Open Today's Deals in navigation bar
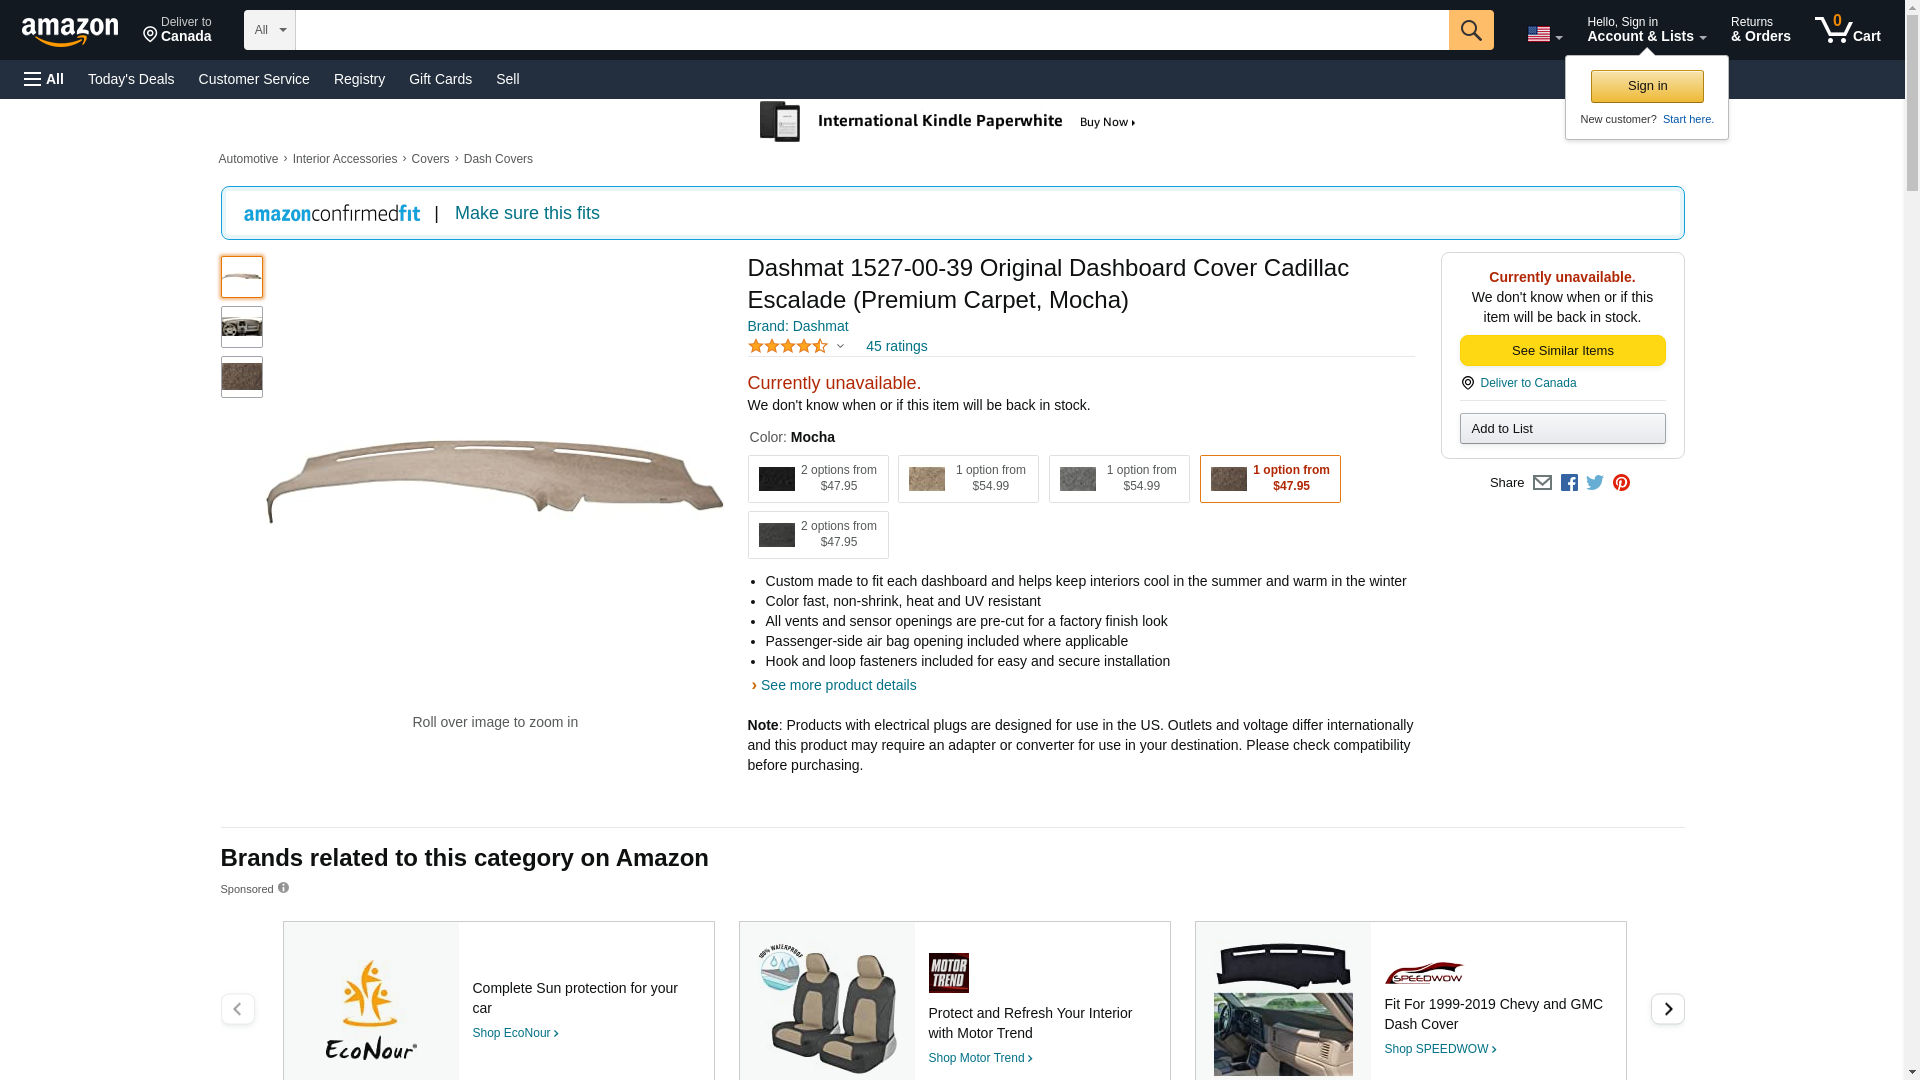1920x1080 pixels. point(131,79)
